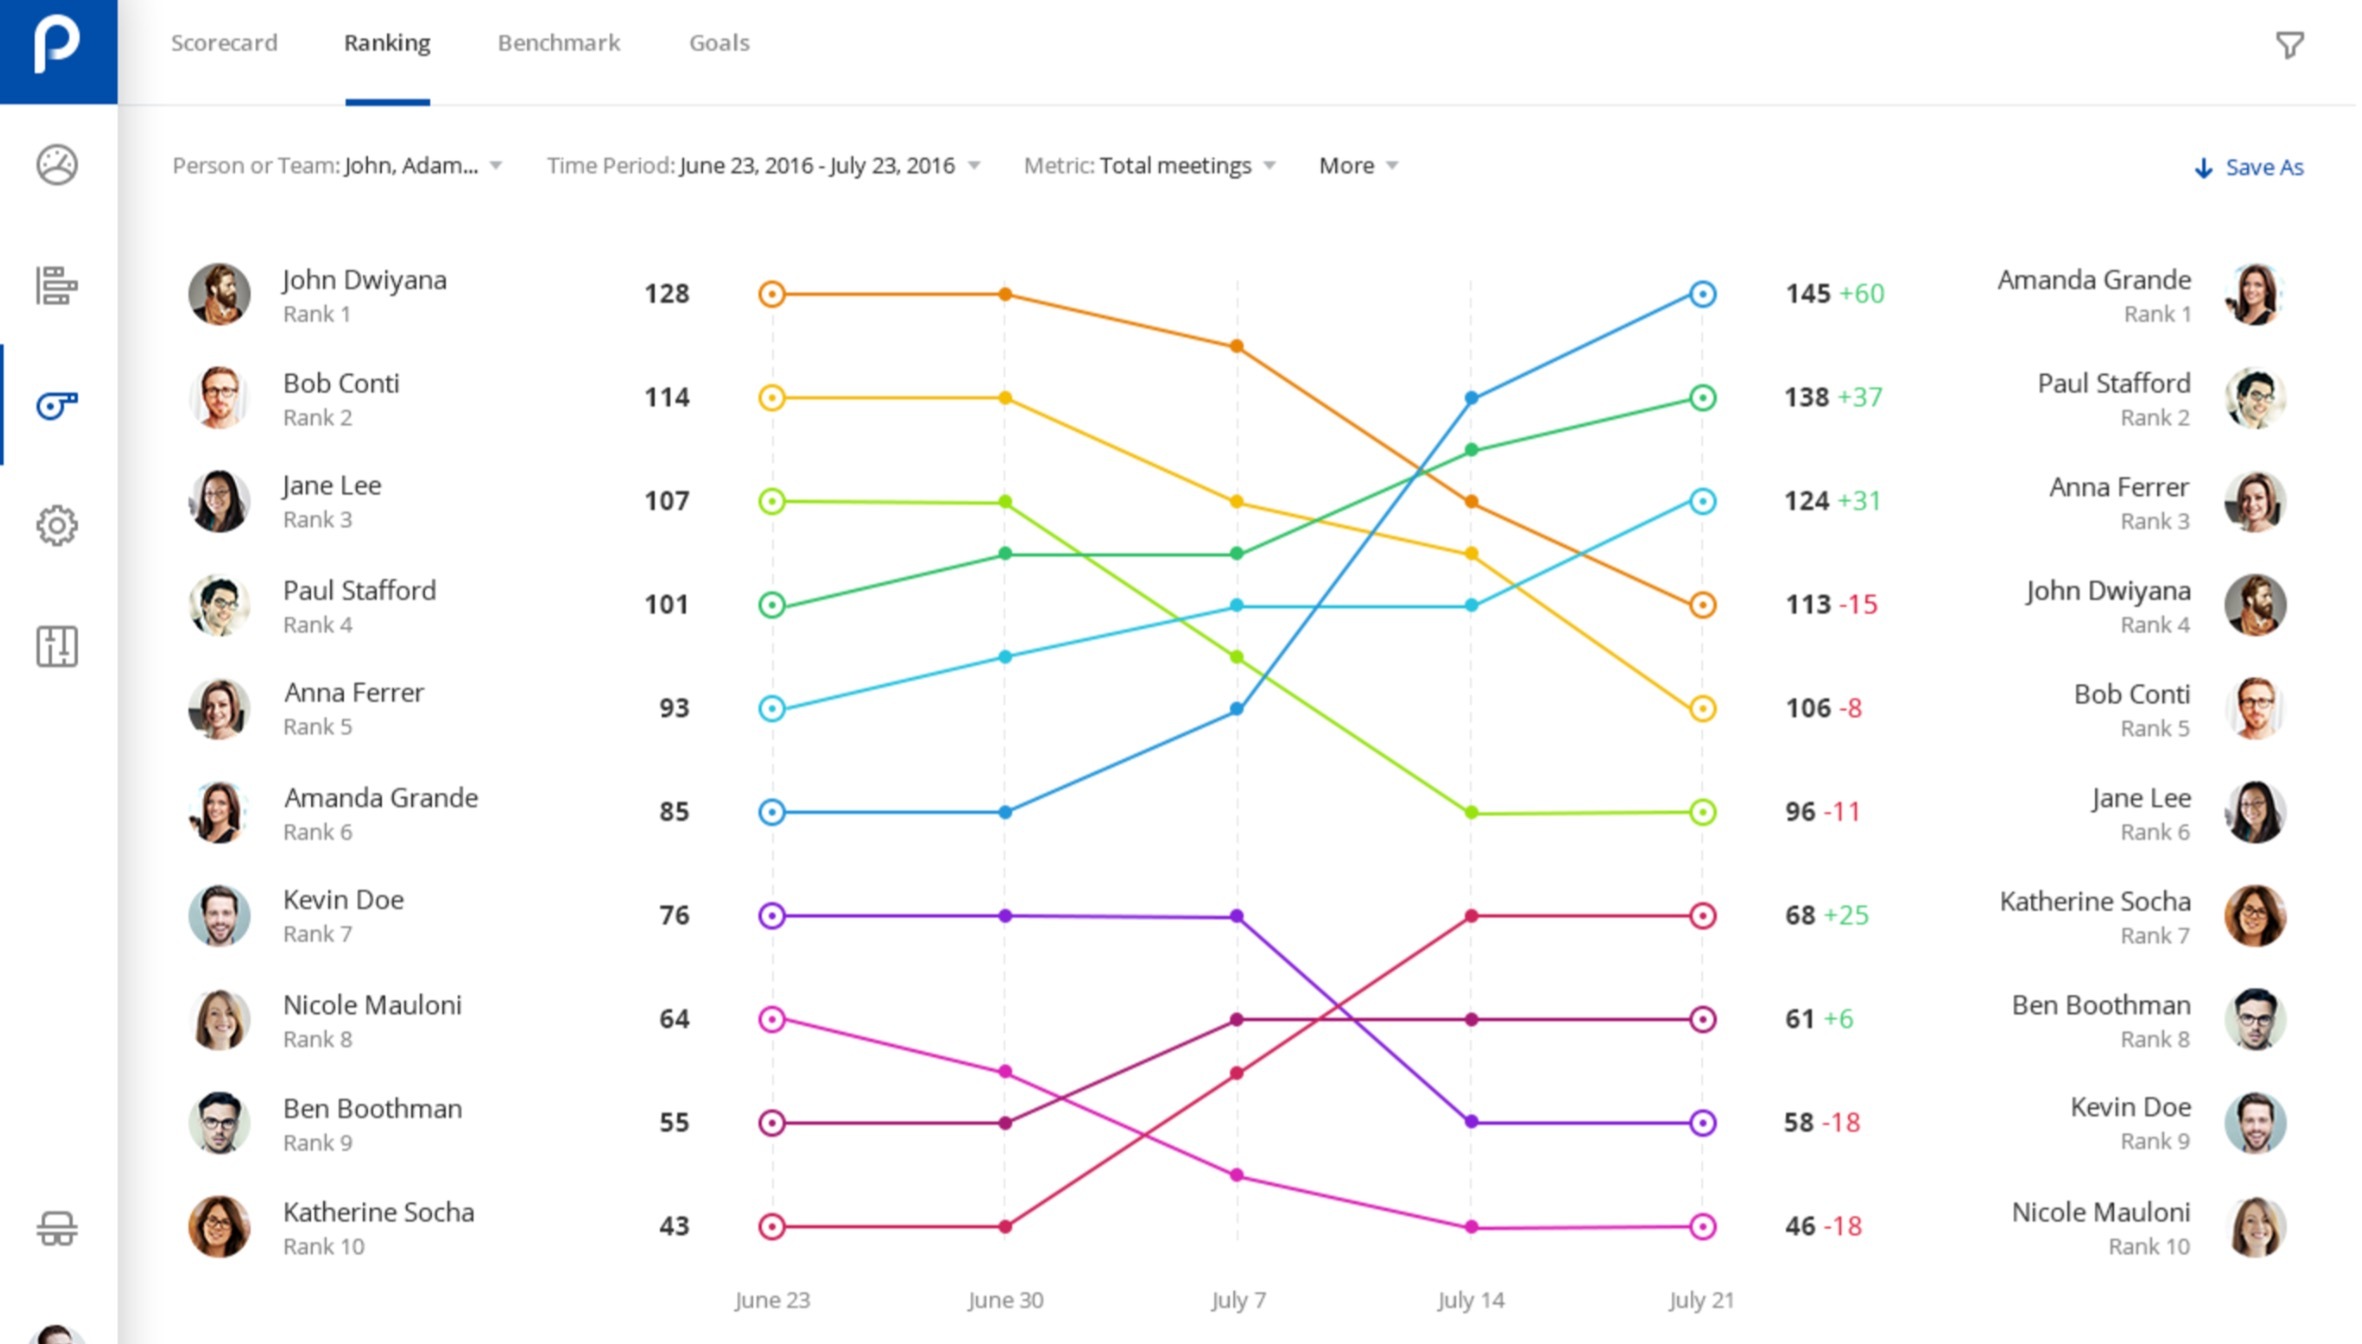
Task: Open the filter funnel icon
Action: pos(2289,45)
